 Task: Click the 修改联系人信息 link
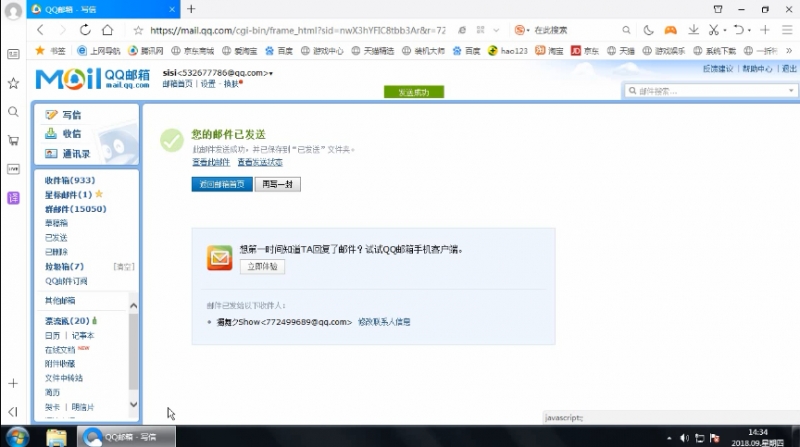click(x=384, y=322)
